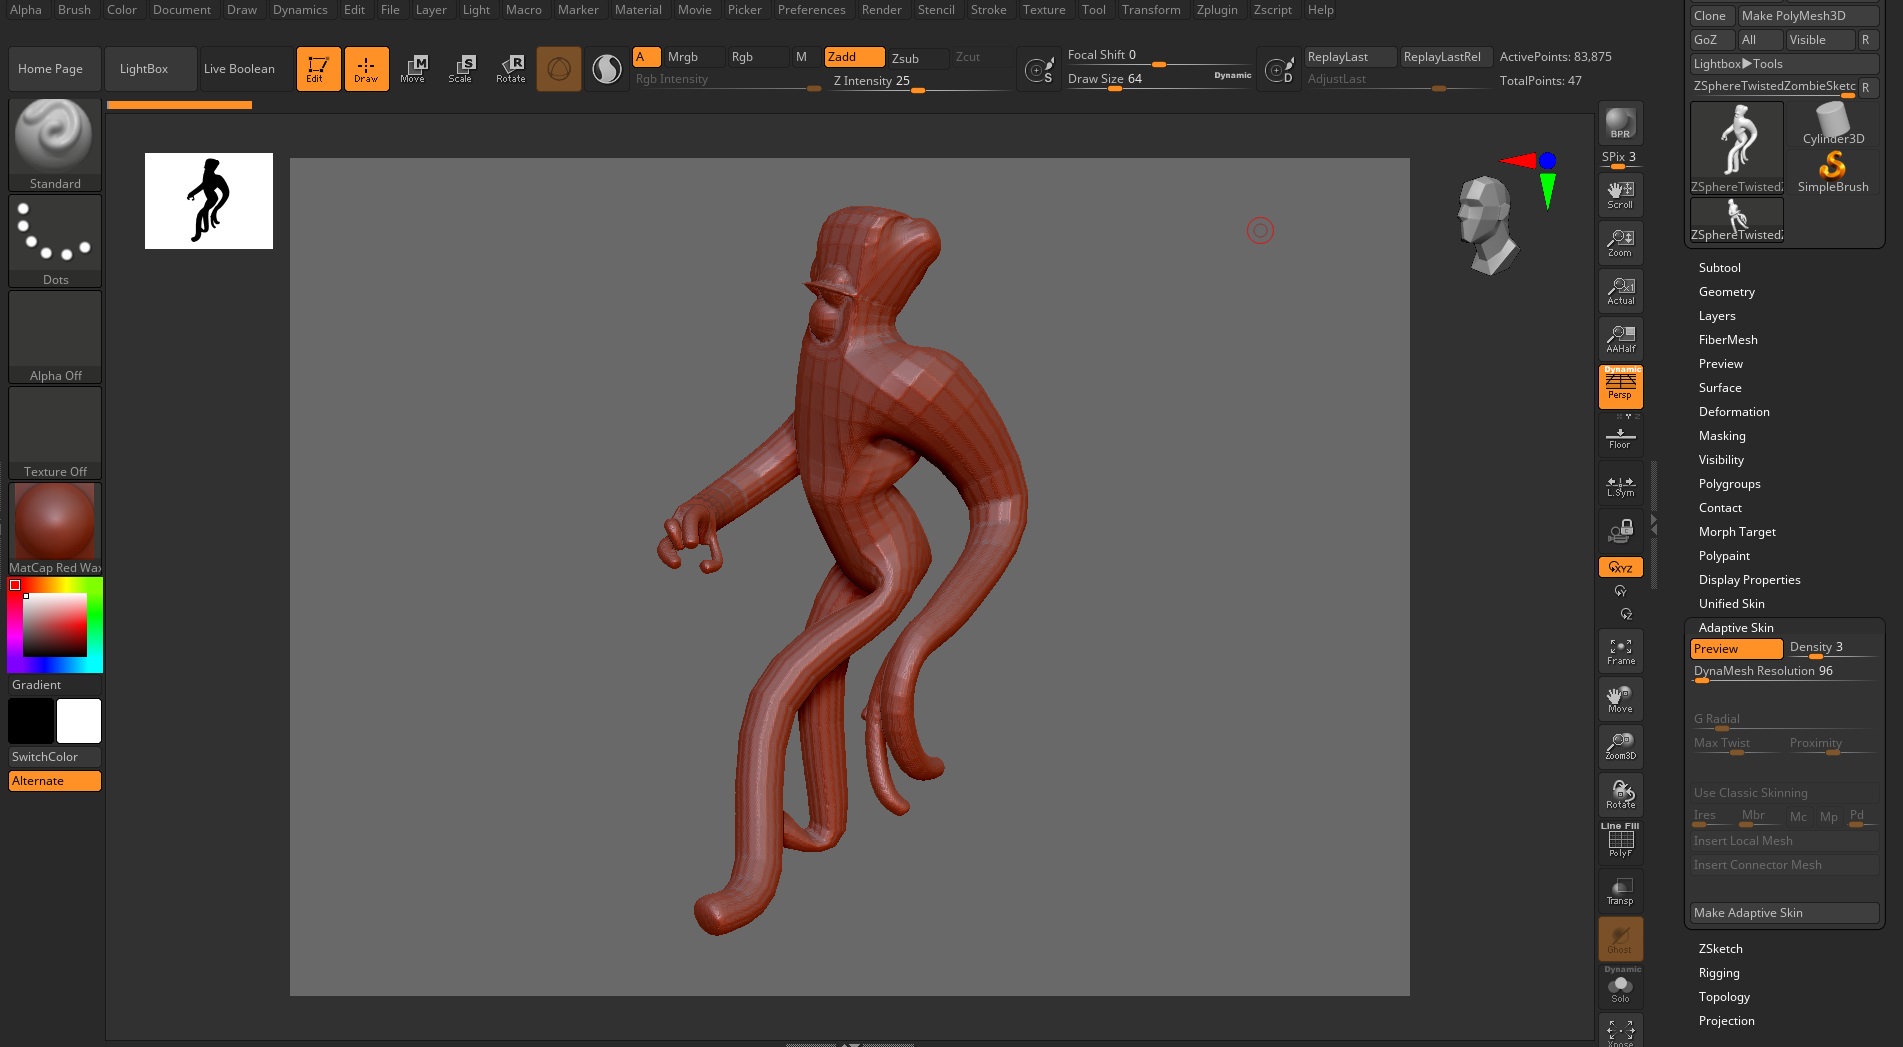Viewport: 1903px width, 1047px height.
Task: Select the Cylinder3D tool thumbnail
Action: [x=1832, y=126]
